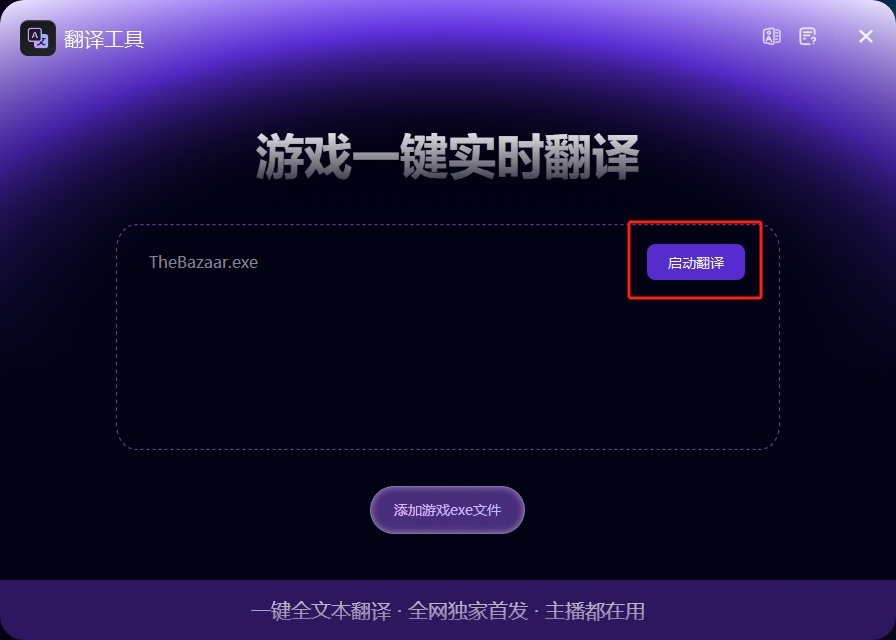This screenshot has height=640, width=896.
Task: Click 全网独家首发 in the footer banner
Action: pyautogui.click(x=467, y=611)
